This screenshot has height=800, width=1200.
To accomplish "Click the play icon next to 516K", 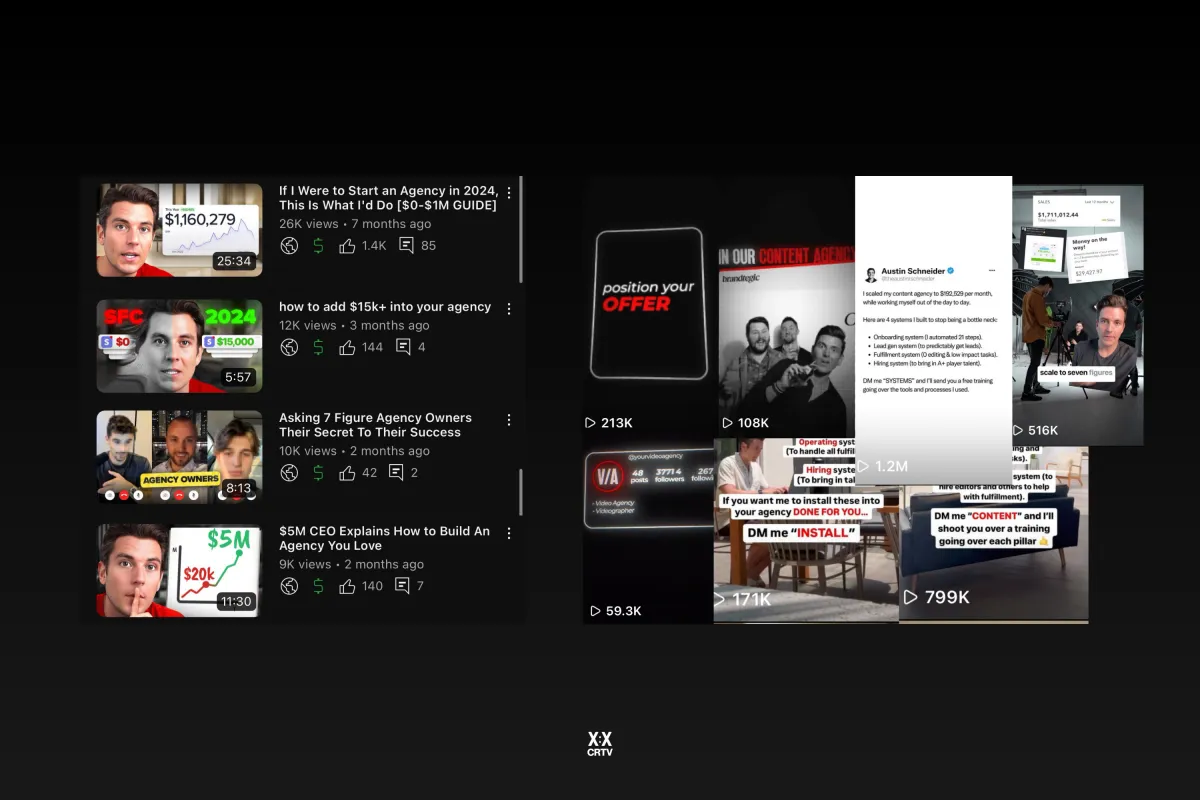I will tap(1017, 431).
